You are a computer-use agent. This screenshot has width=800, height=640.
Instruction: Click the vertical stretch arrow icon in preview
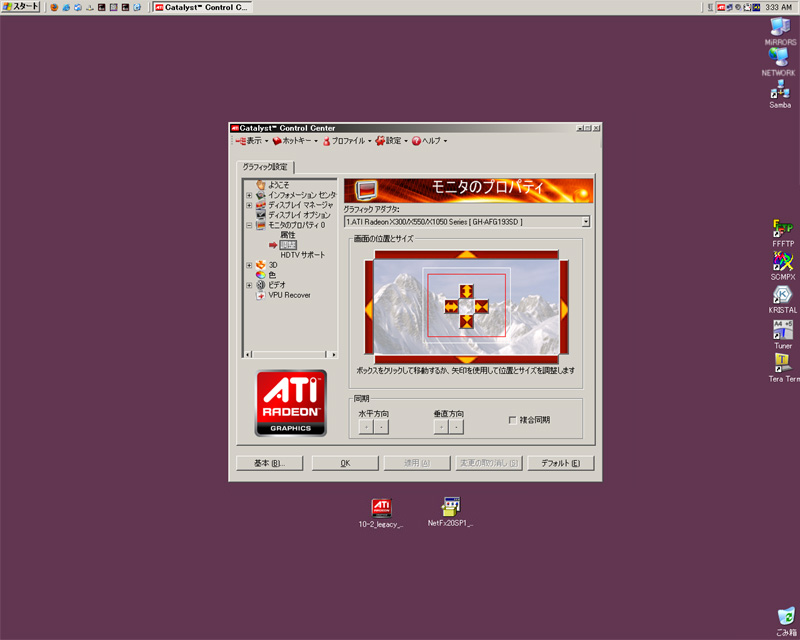[x=465, y=291]
